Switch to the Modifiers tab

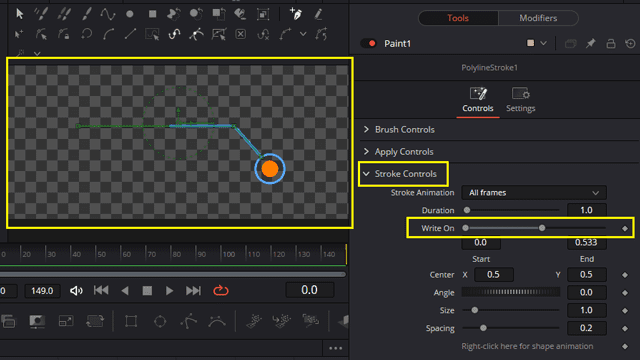click(x=538, y=18)
